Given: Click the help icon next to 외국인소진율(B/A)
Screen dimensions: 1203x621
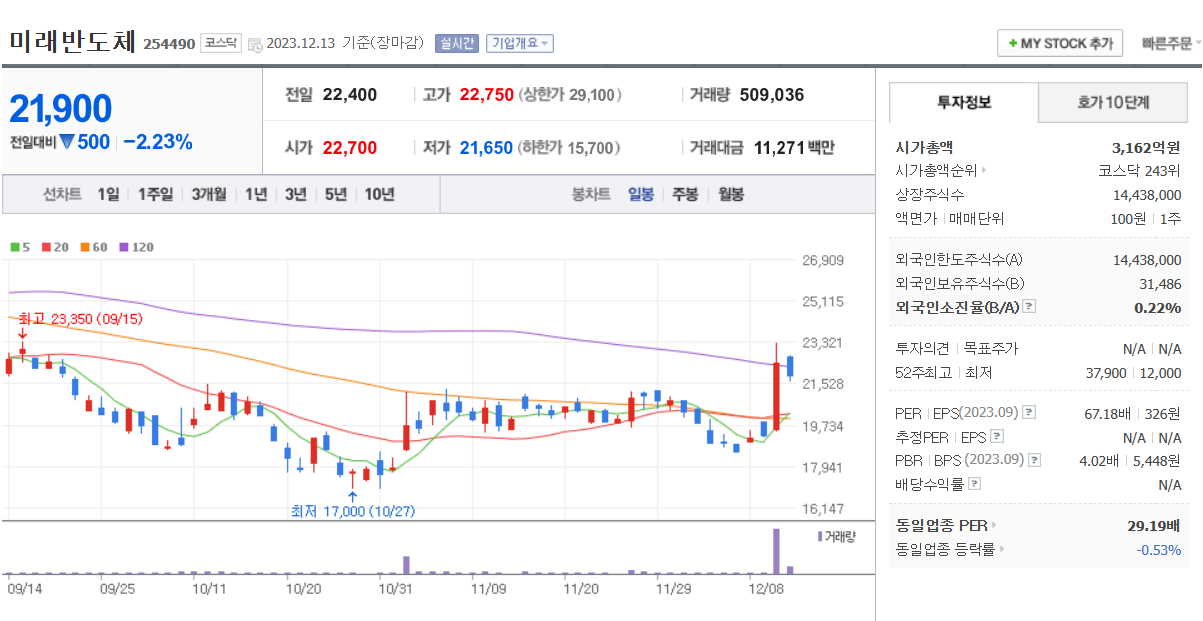Looking at the screenshot, I should pyautogui.click(x=1029, y=307).
